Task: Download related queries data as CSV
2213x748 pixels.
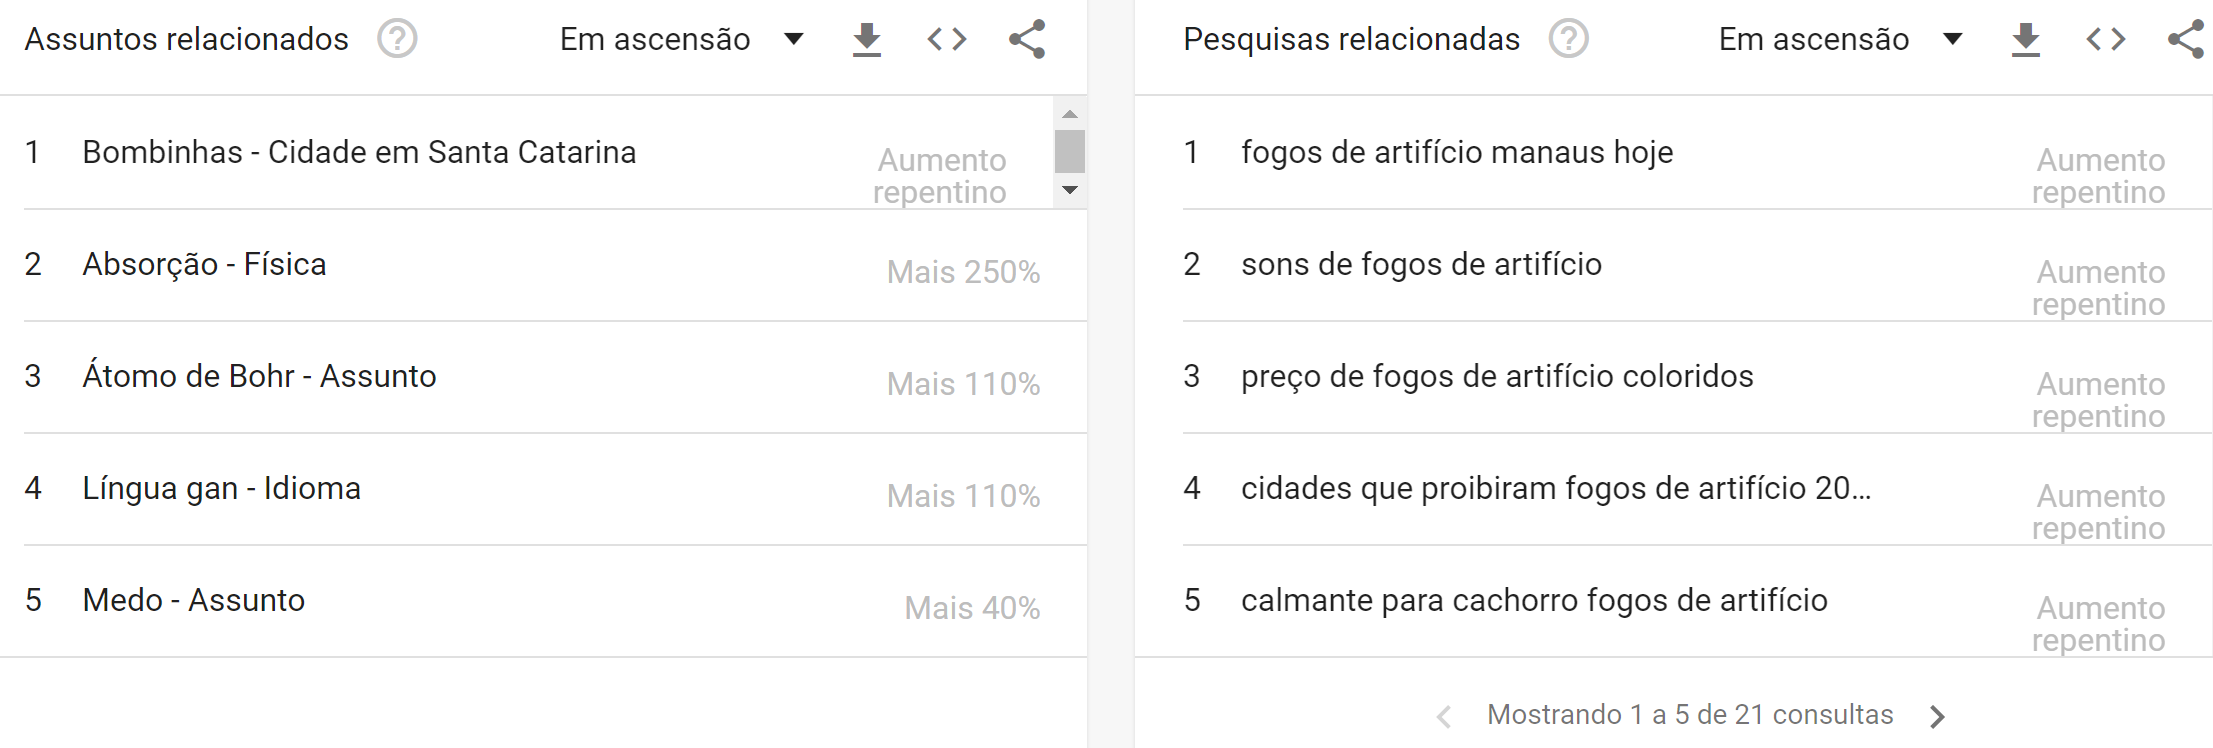Action: [x=2025, y=40]
